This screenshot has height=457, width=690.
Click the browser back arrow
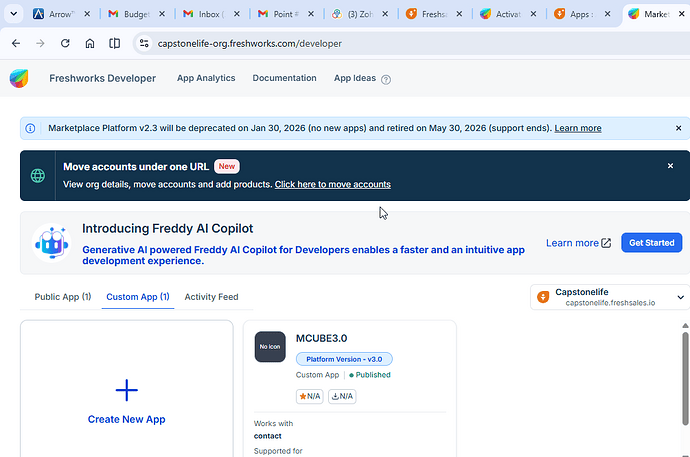(16, 43)
